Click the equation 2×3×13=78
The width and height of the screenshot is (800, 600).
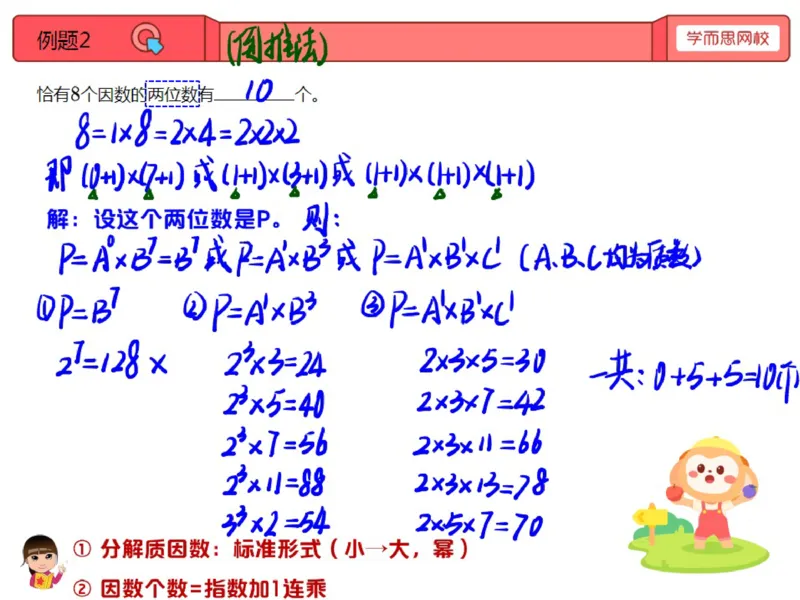(481, 483)
